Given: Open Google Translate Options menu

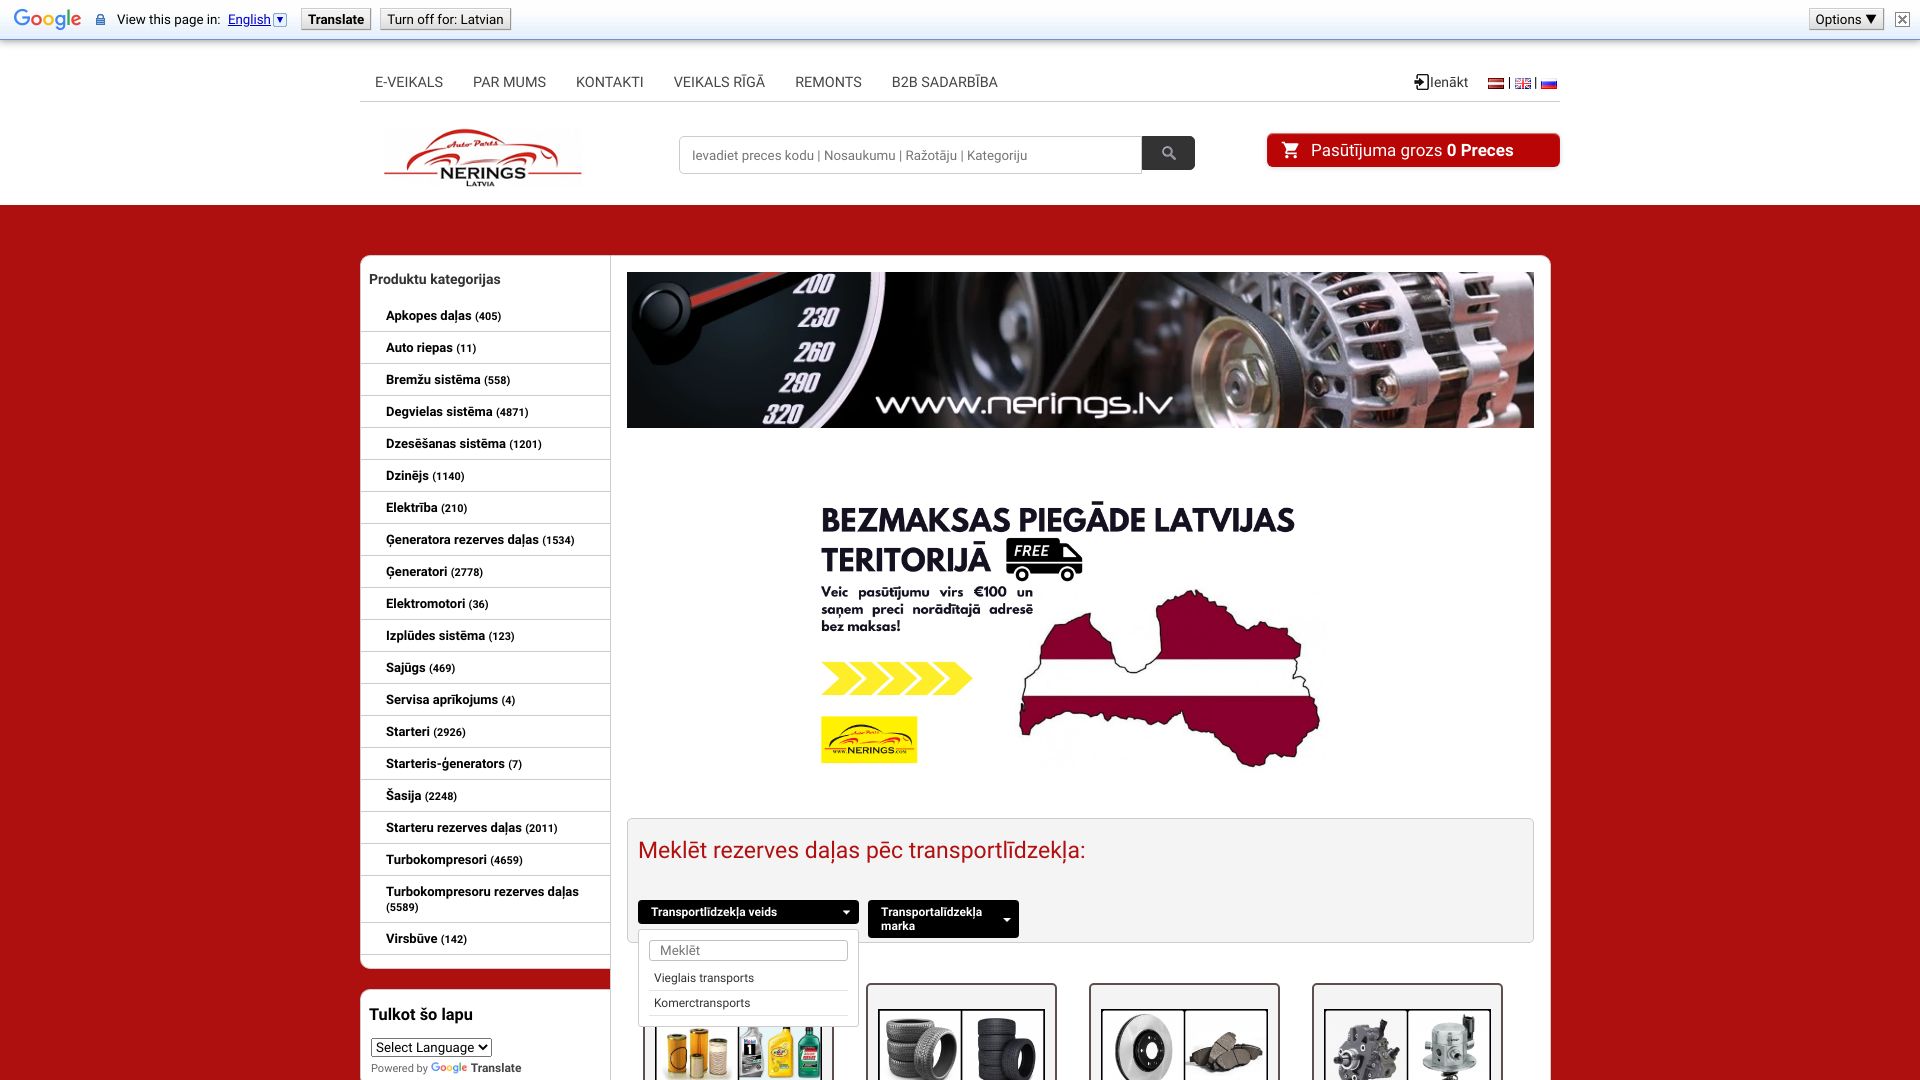Looking at the screenshot, I should (x=1845, y=19).
